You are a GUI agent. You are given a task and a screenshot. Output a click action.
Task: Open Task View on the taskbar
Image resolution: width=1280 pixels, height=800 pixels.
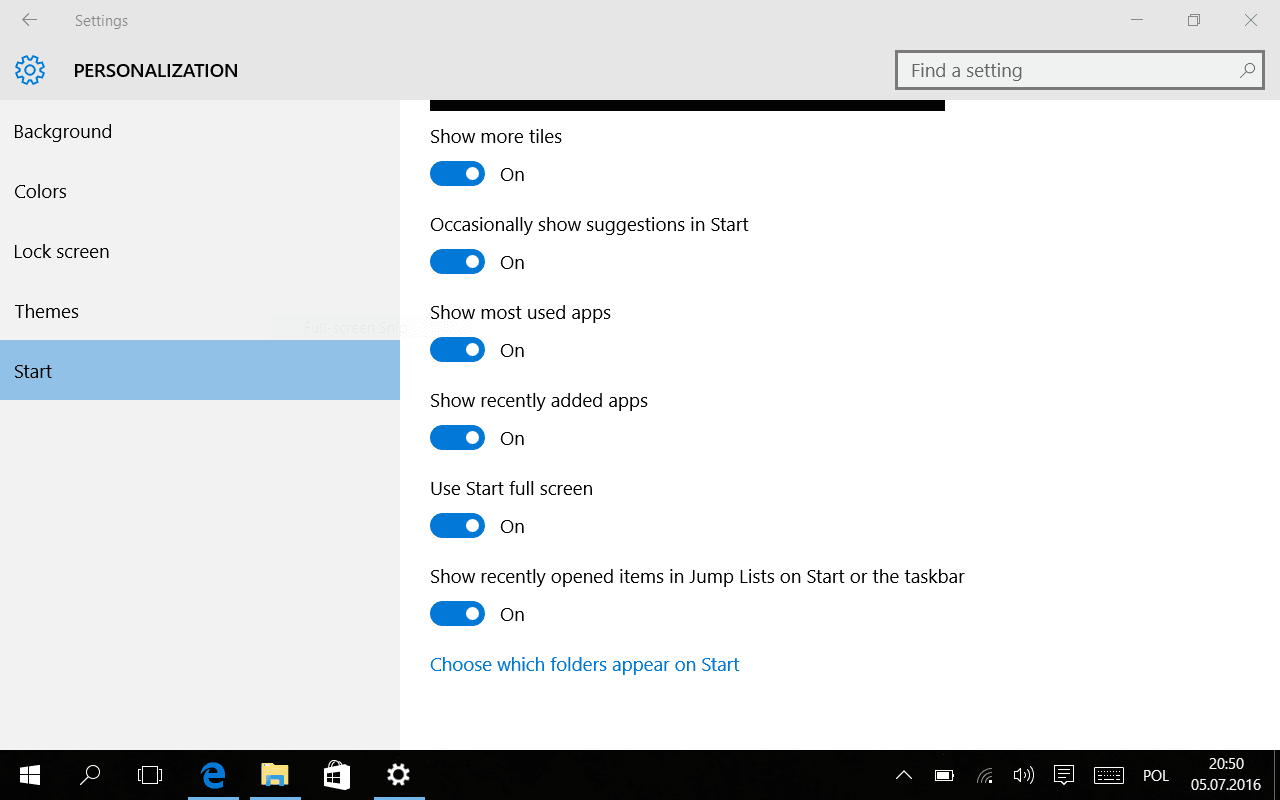point(150,775)
